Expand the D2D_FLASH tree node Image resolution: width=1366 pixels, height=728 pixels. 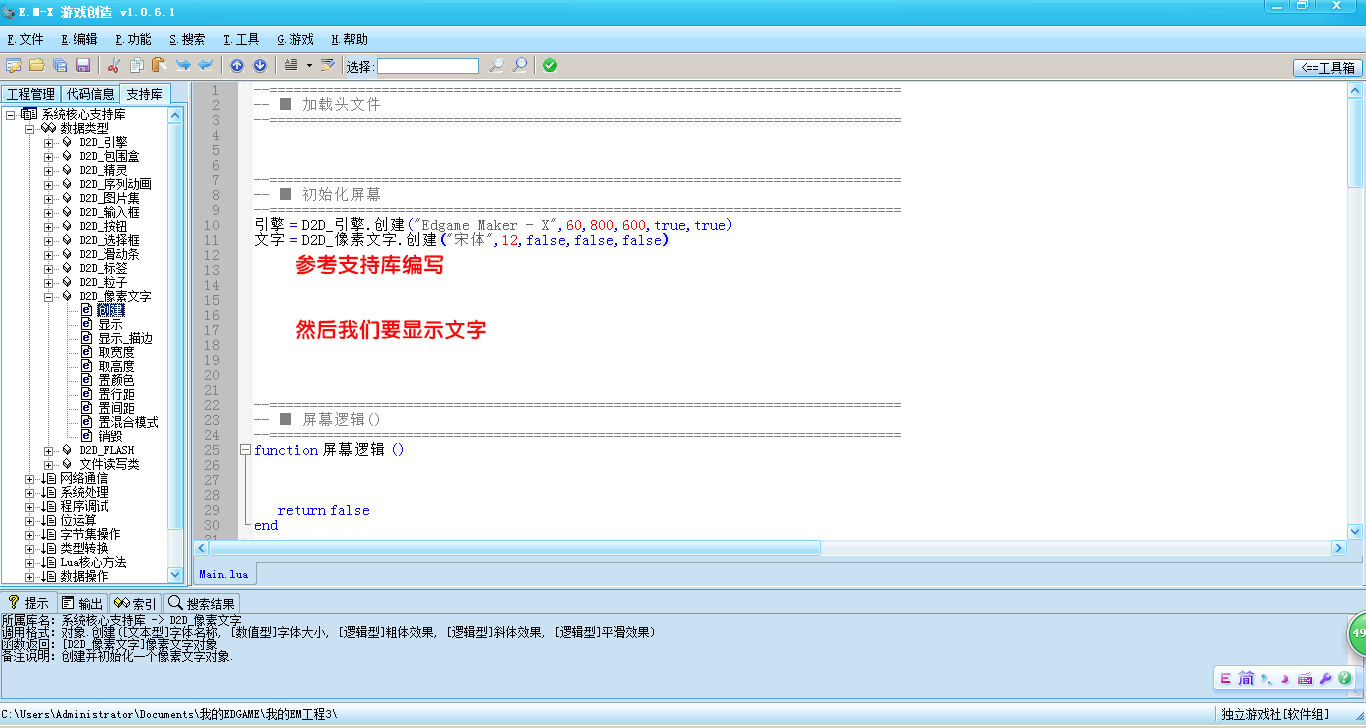(x=48, y=451)
